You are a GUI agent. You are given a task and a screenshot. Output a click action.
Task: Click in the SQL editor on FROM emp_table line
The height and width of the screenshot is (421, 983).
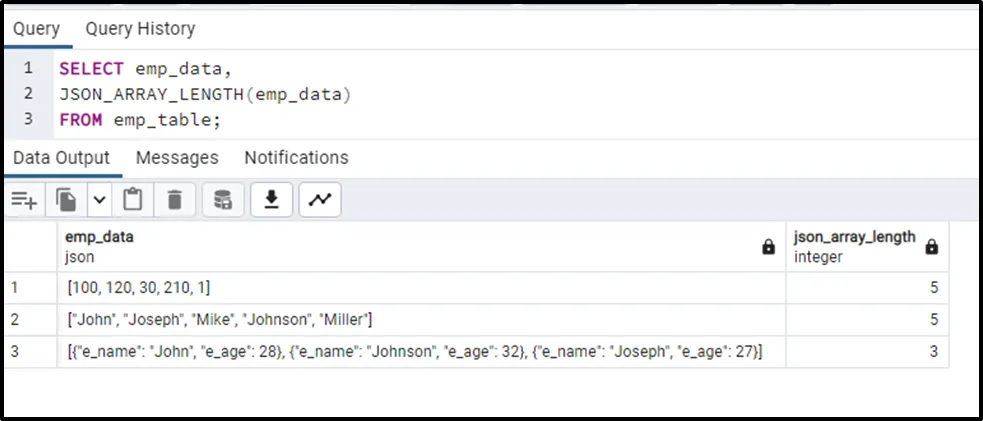[140, 120]
